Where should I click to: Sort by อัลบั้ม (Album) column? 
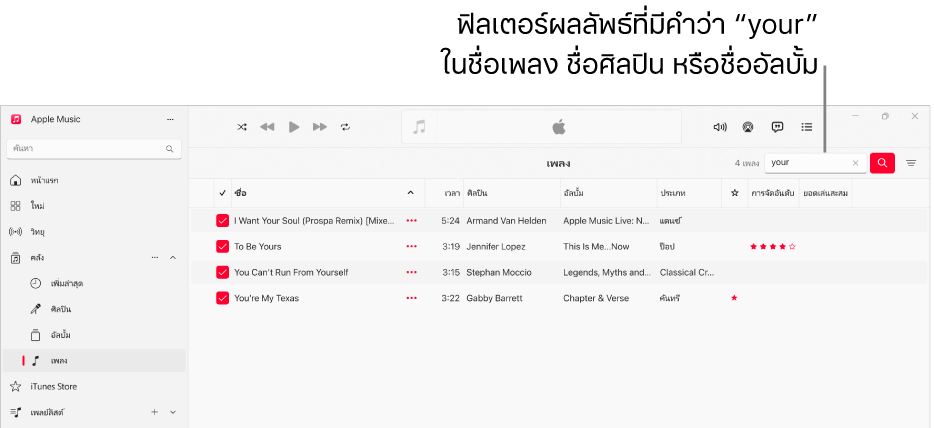[573, 193]
